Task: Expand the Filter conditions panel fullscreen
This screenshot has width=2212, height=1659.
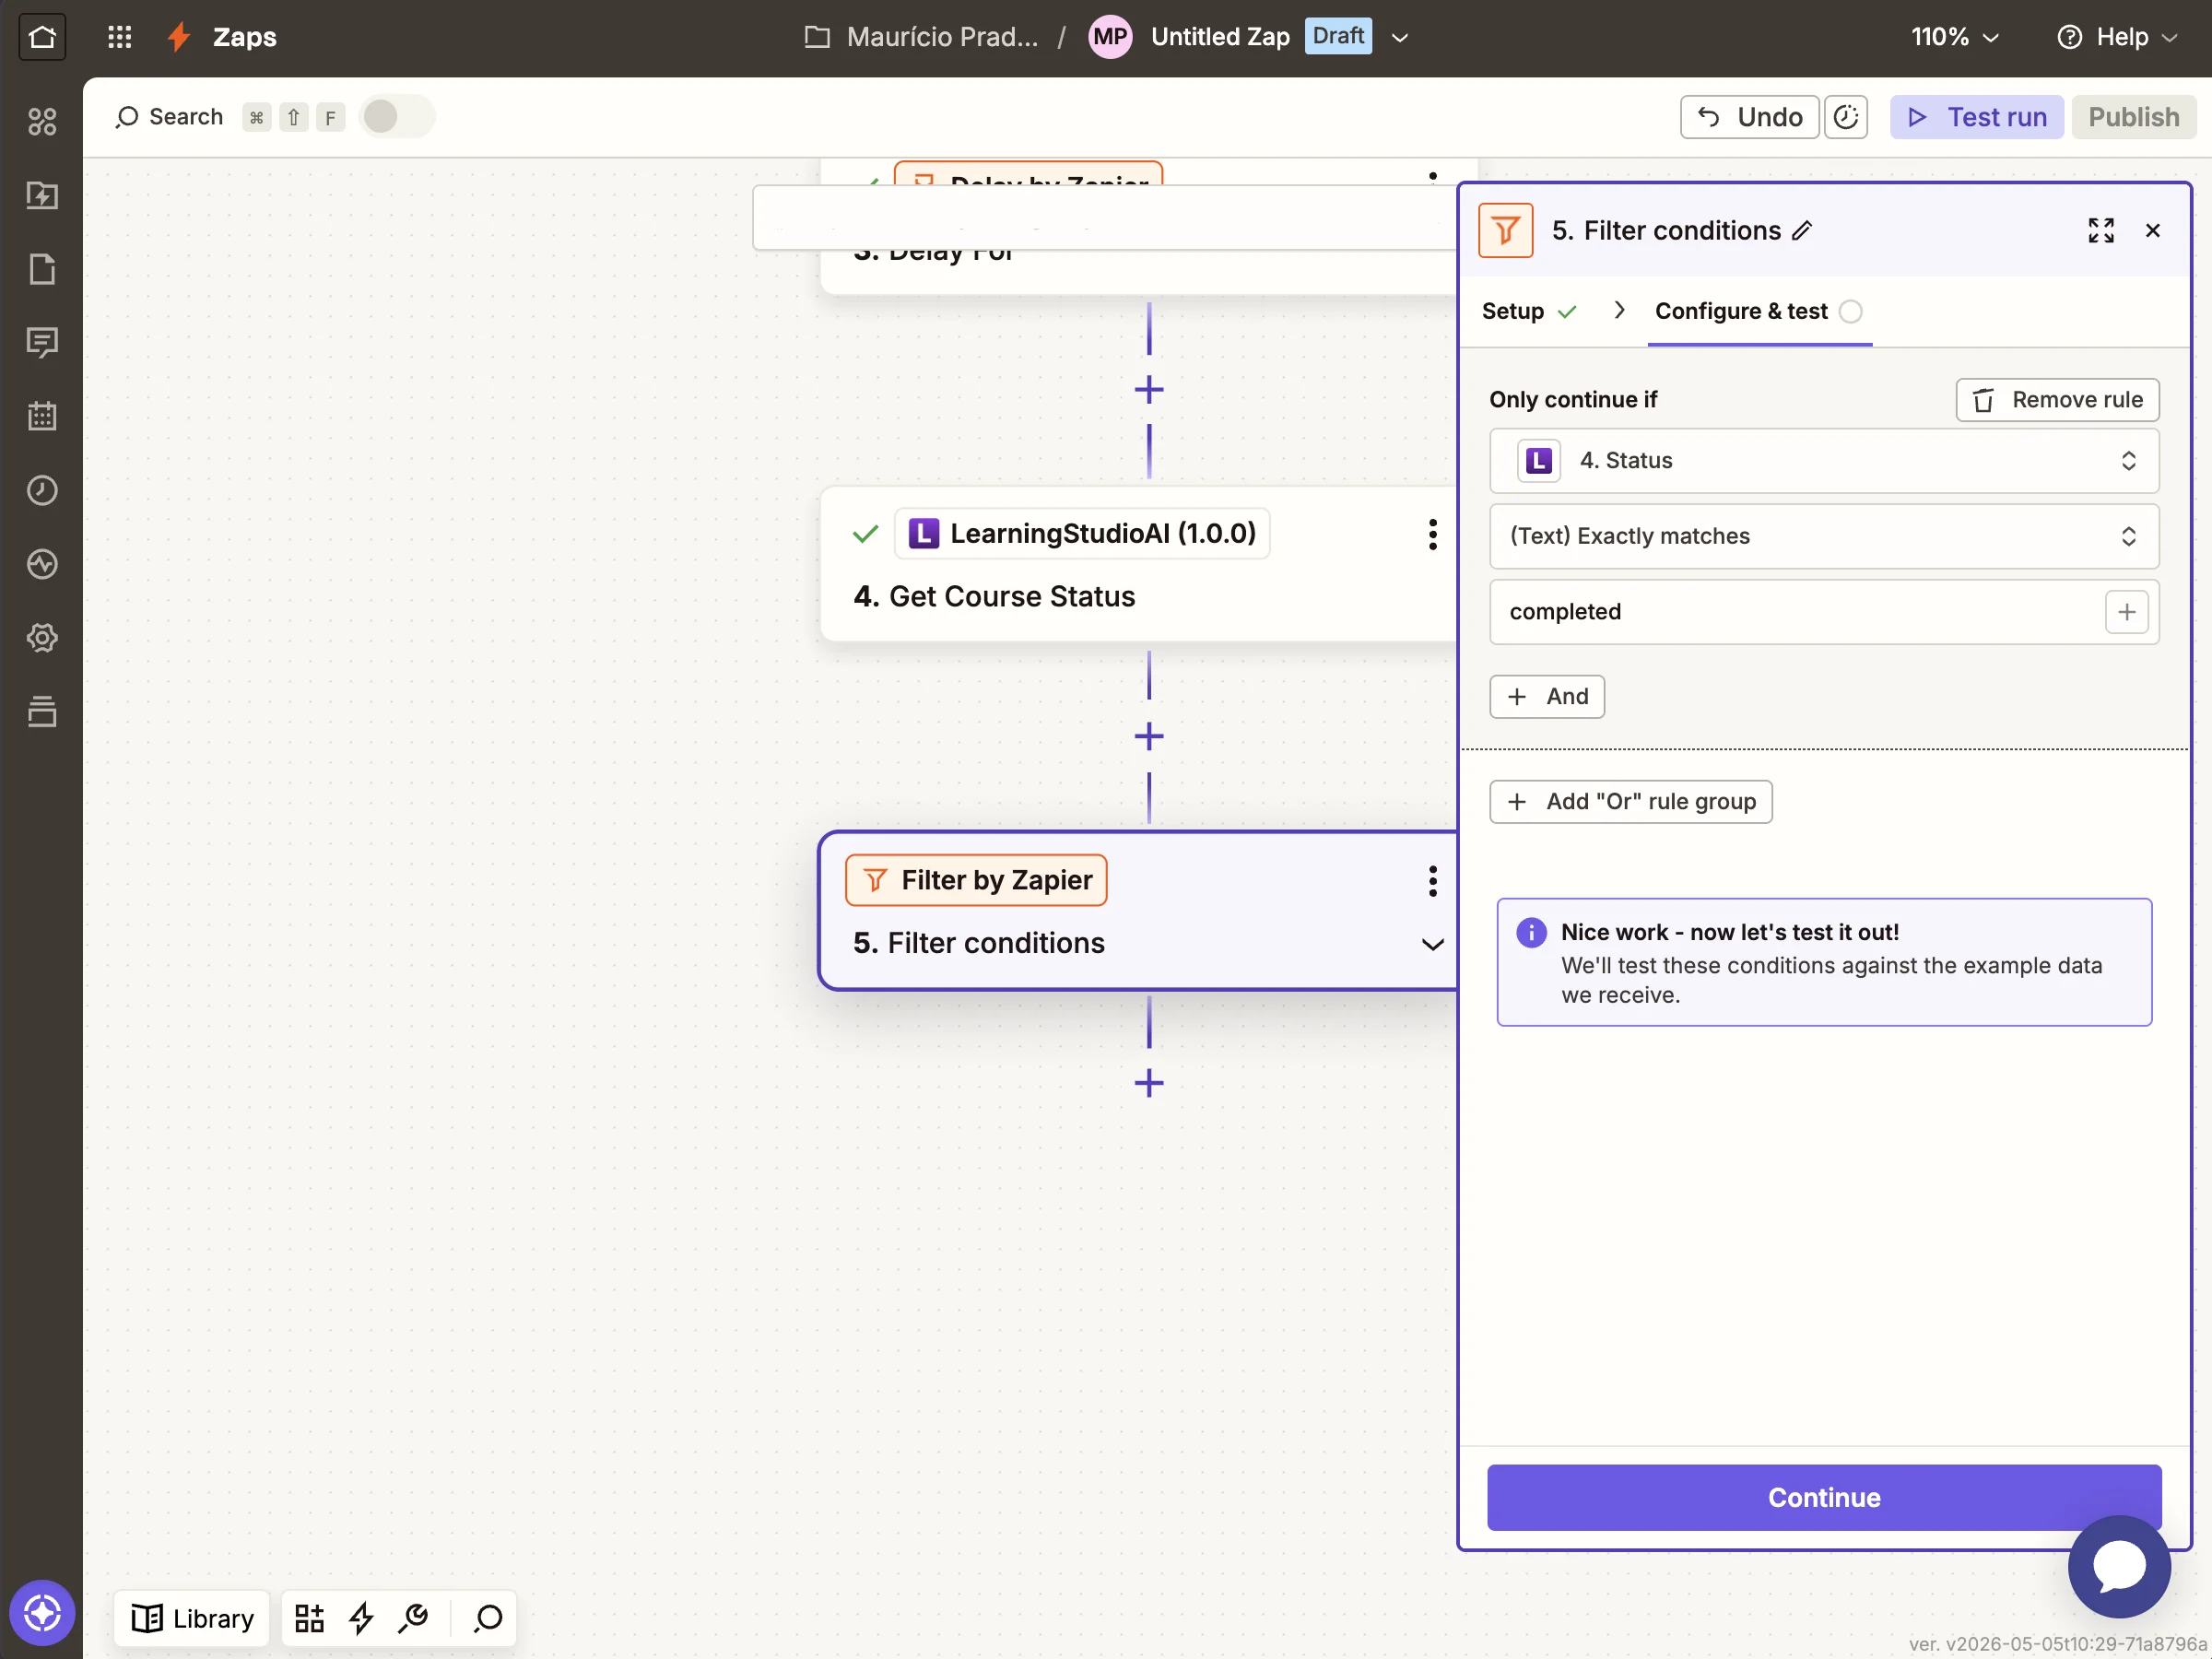Action: [2101, 231]
